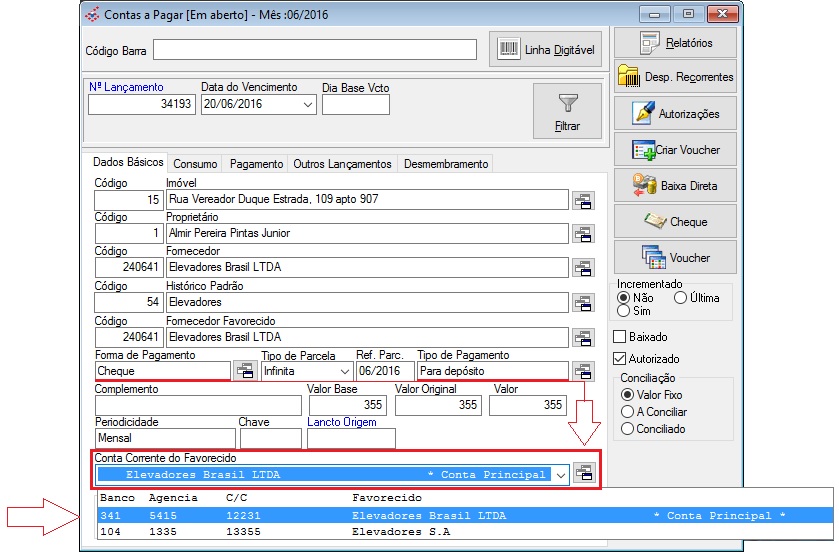Click lookup icon beside Tipo de Pagamento
This screenshot has width=839, height=552.
[x=583, y=371]
